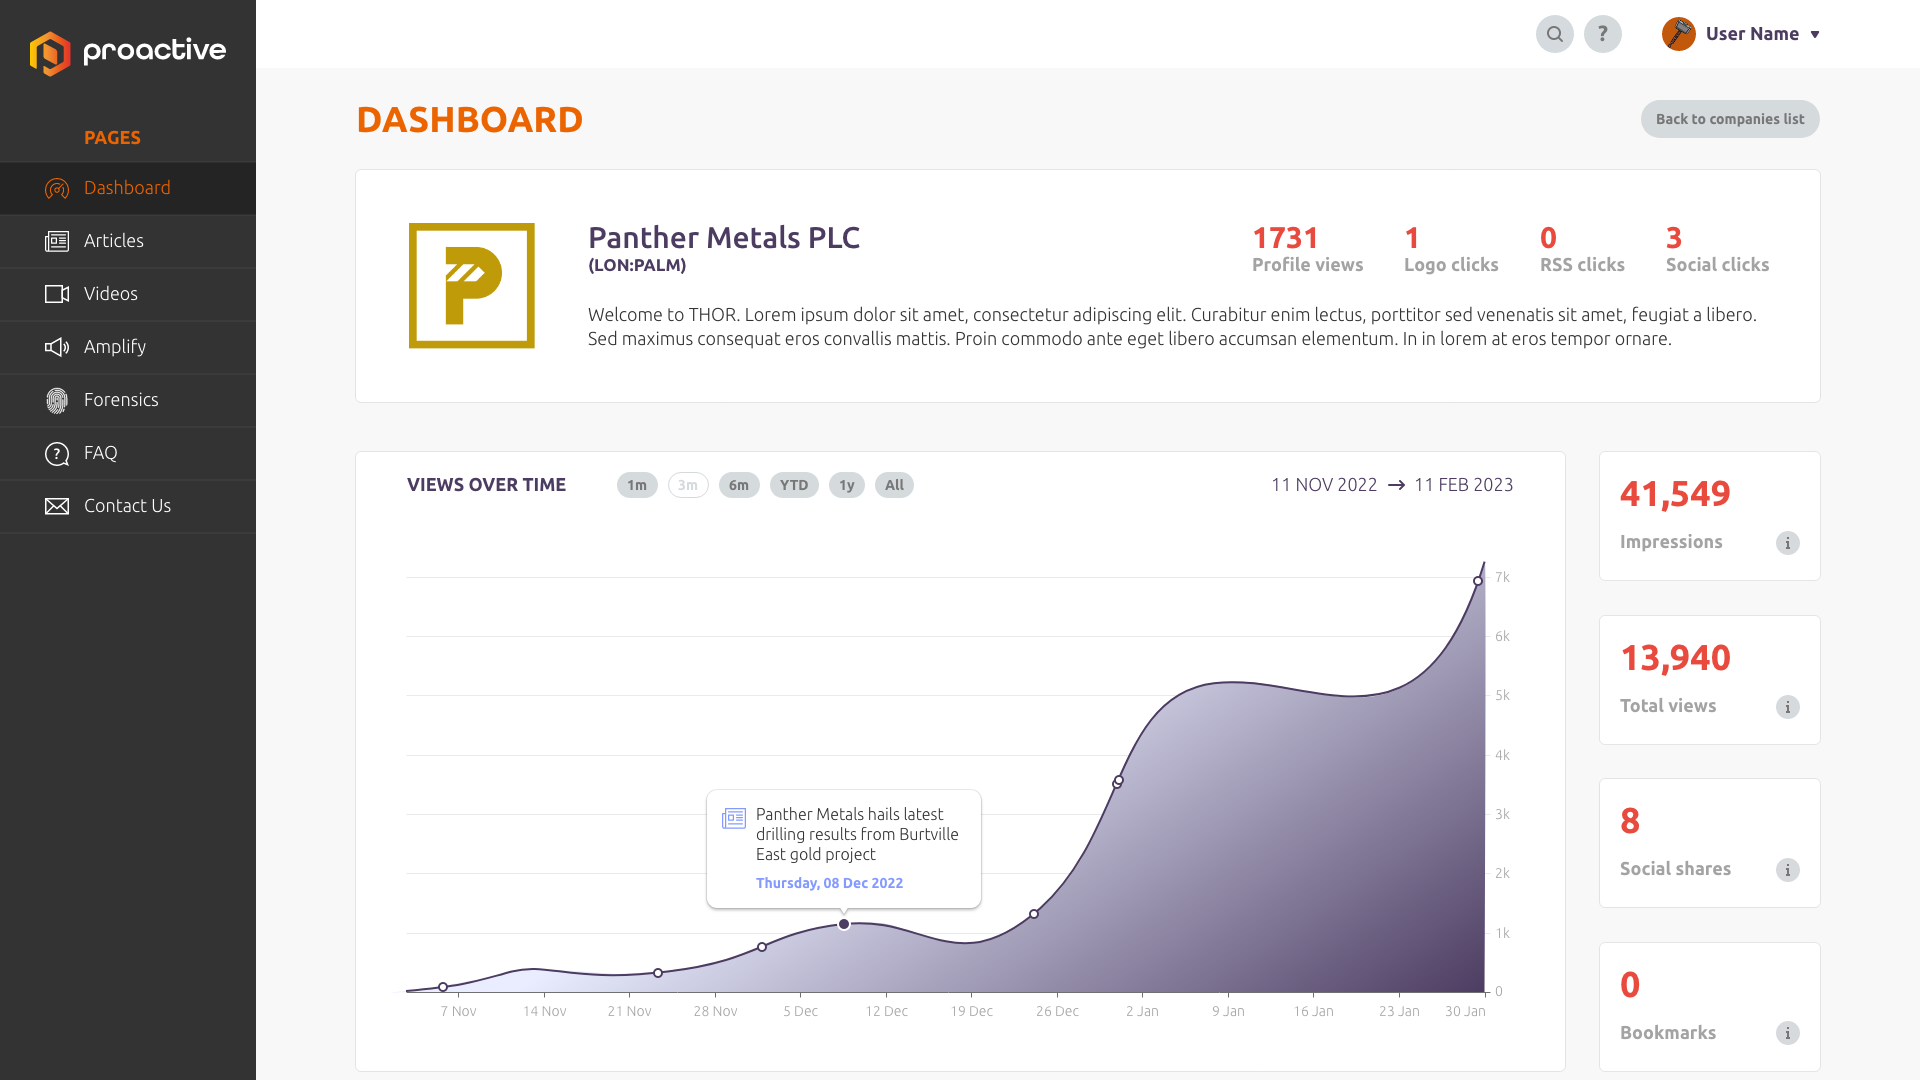Open the Social shares info icon

click(1787, 870)
